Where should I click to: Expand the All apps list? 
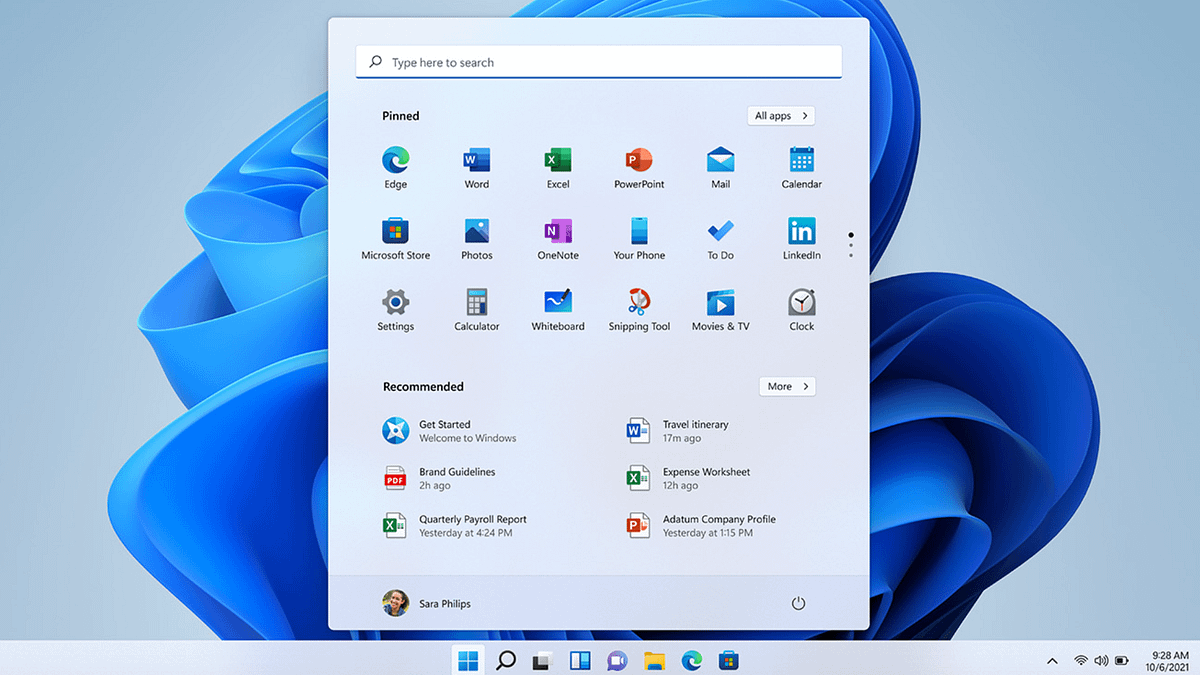[x=780, y=115]
